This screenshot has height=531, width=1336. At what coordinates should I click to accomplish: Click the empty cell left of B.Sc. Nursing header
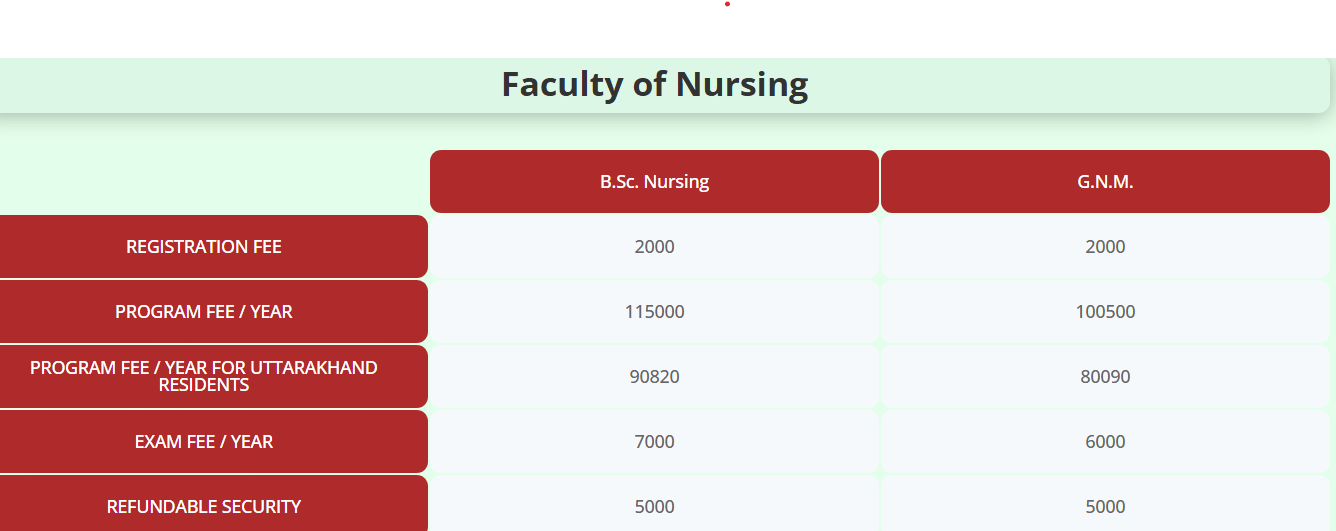214,182
